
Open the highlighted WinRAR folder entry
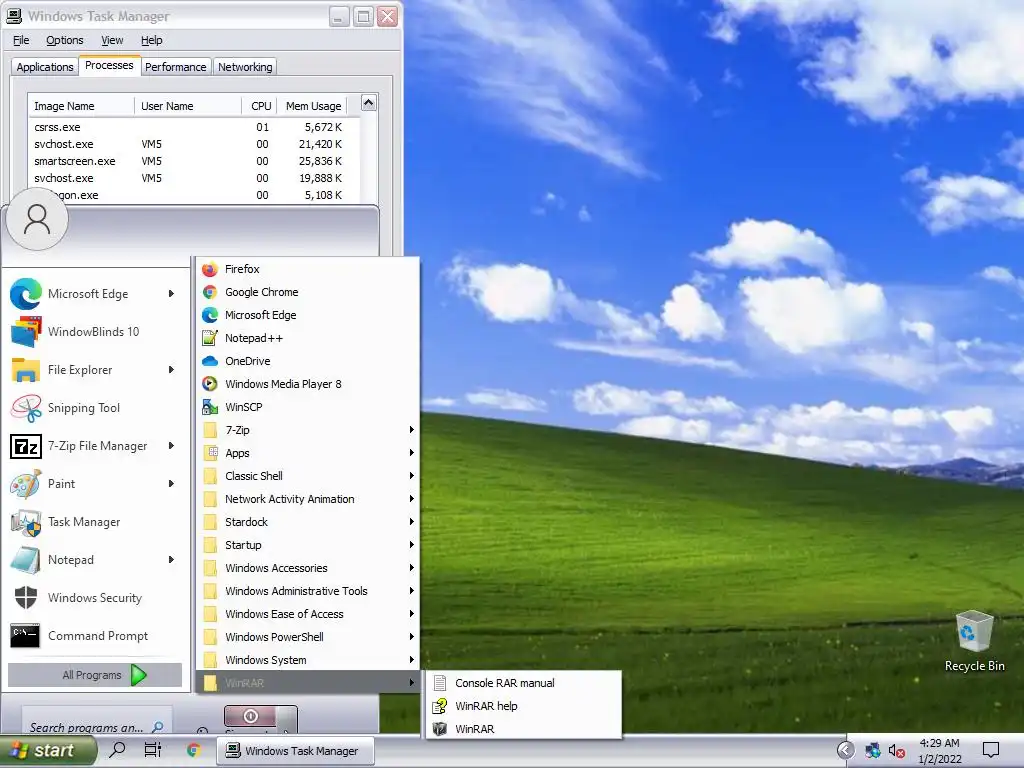pos(307,683)
